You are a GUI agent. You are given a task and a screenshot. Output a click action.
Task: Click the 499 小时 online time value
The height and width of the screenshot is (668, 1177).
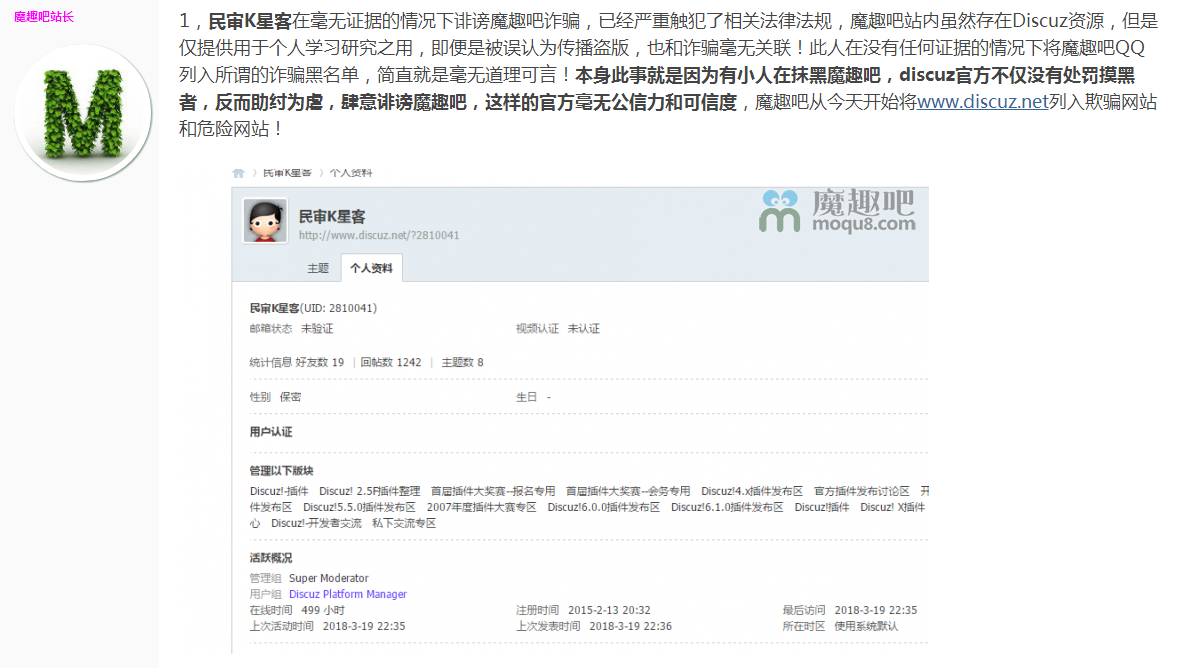coord(324,610)
